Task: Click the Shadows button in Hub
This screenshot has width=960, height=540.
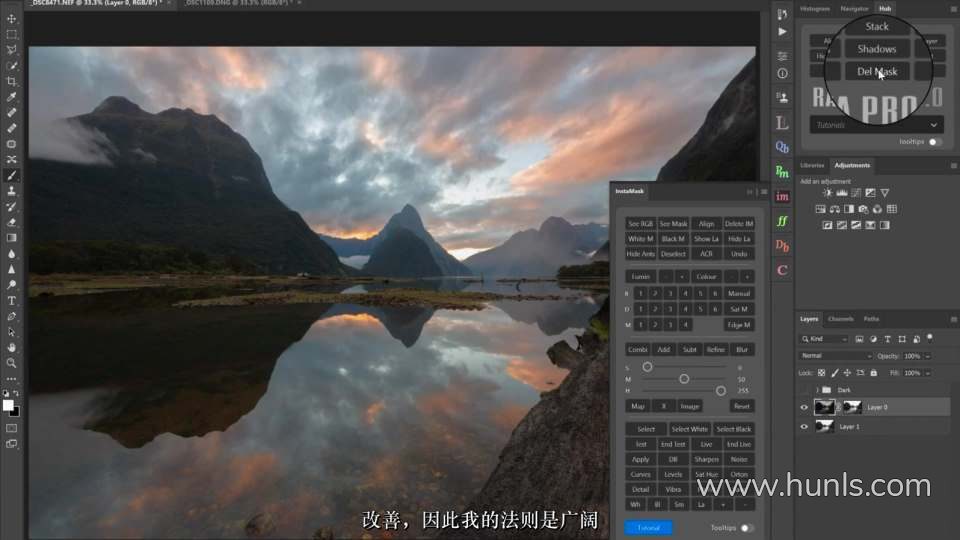Action: coord(877,49)
